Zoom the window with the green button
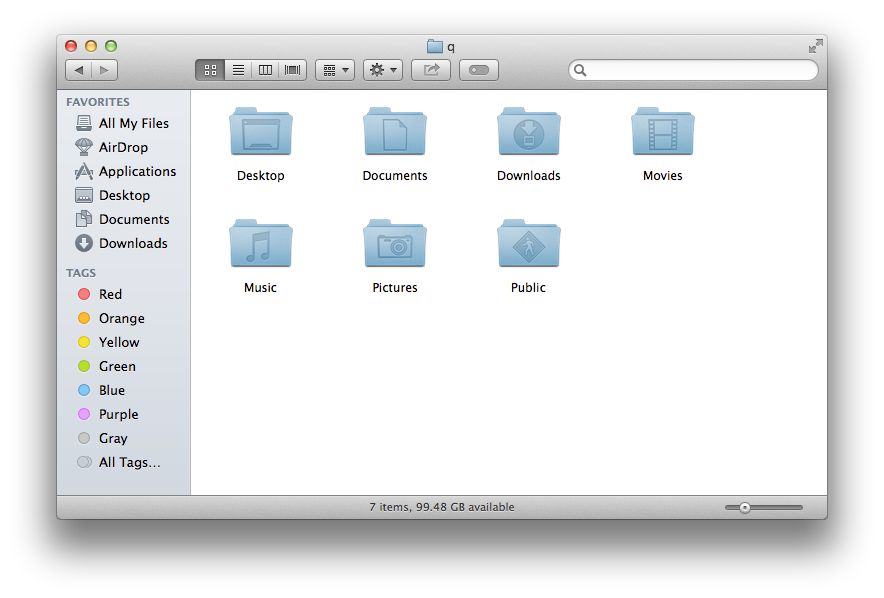 [111, 46]
